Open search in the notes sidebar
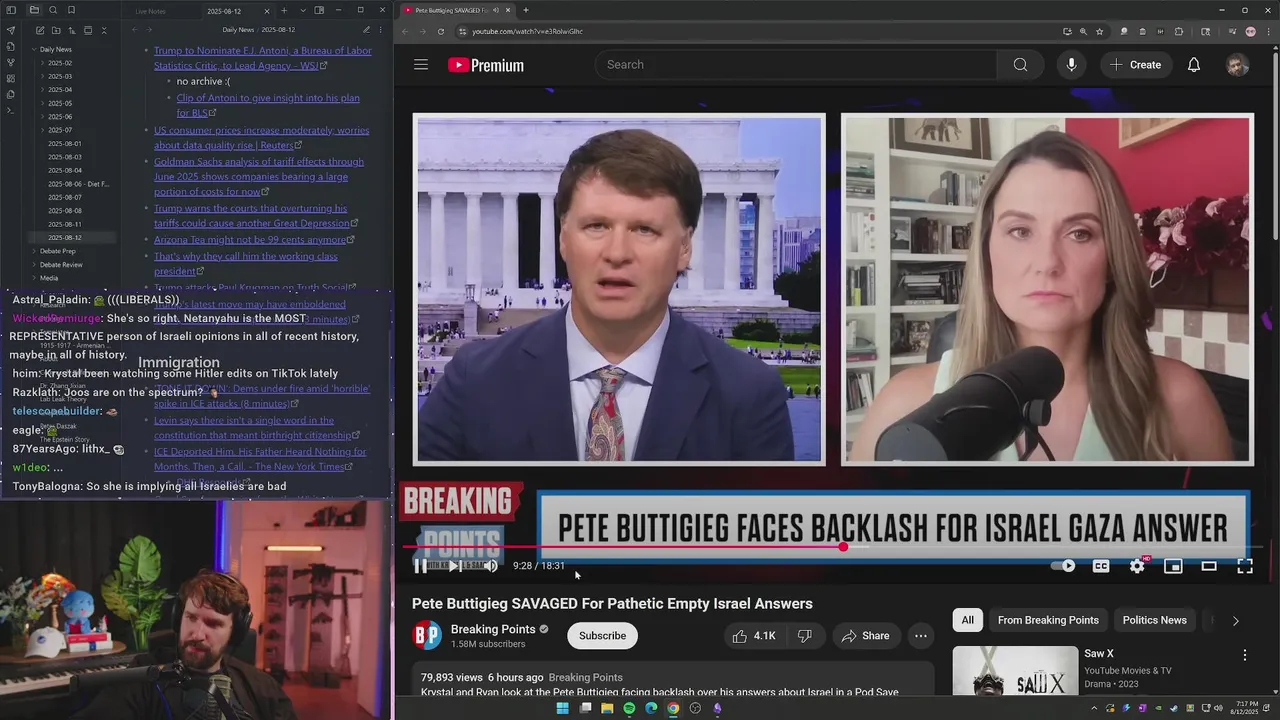Viewport: 1280px width, 720px height. [x=51, y=10]
